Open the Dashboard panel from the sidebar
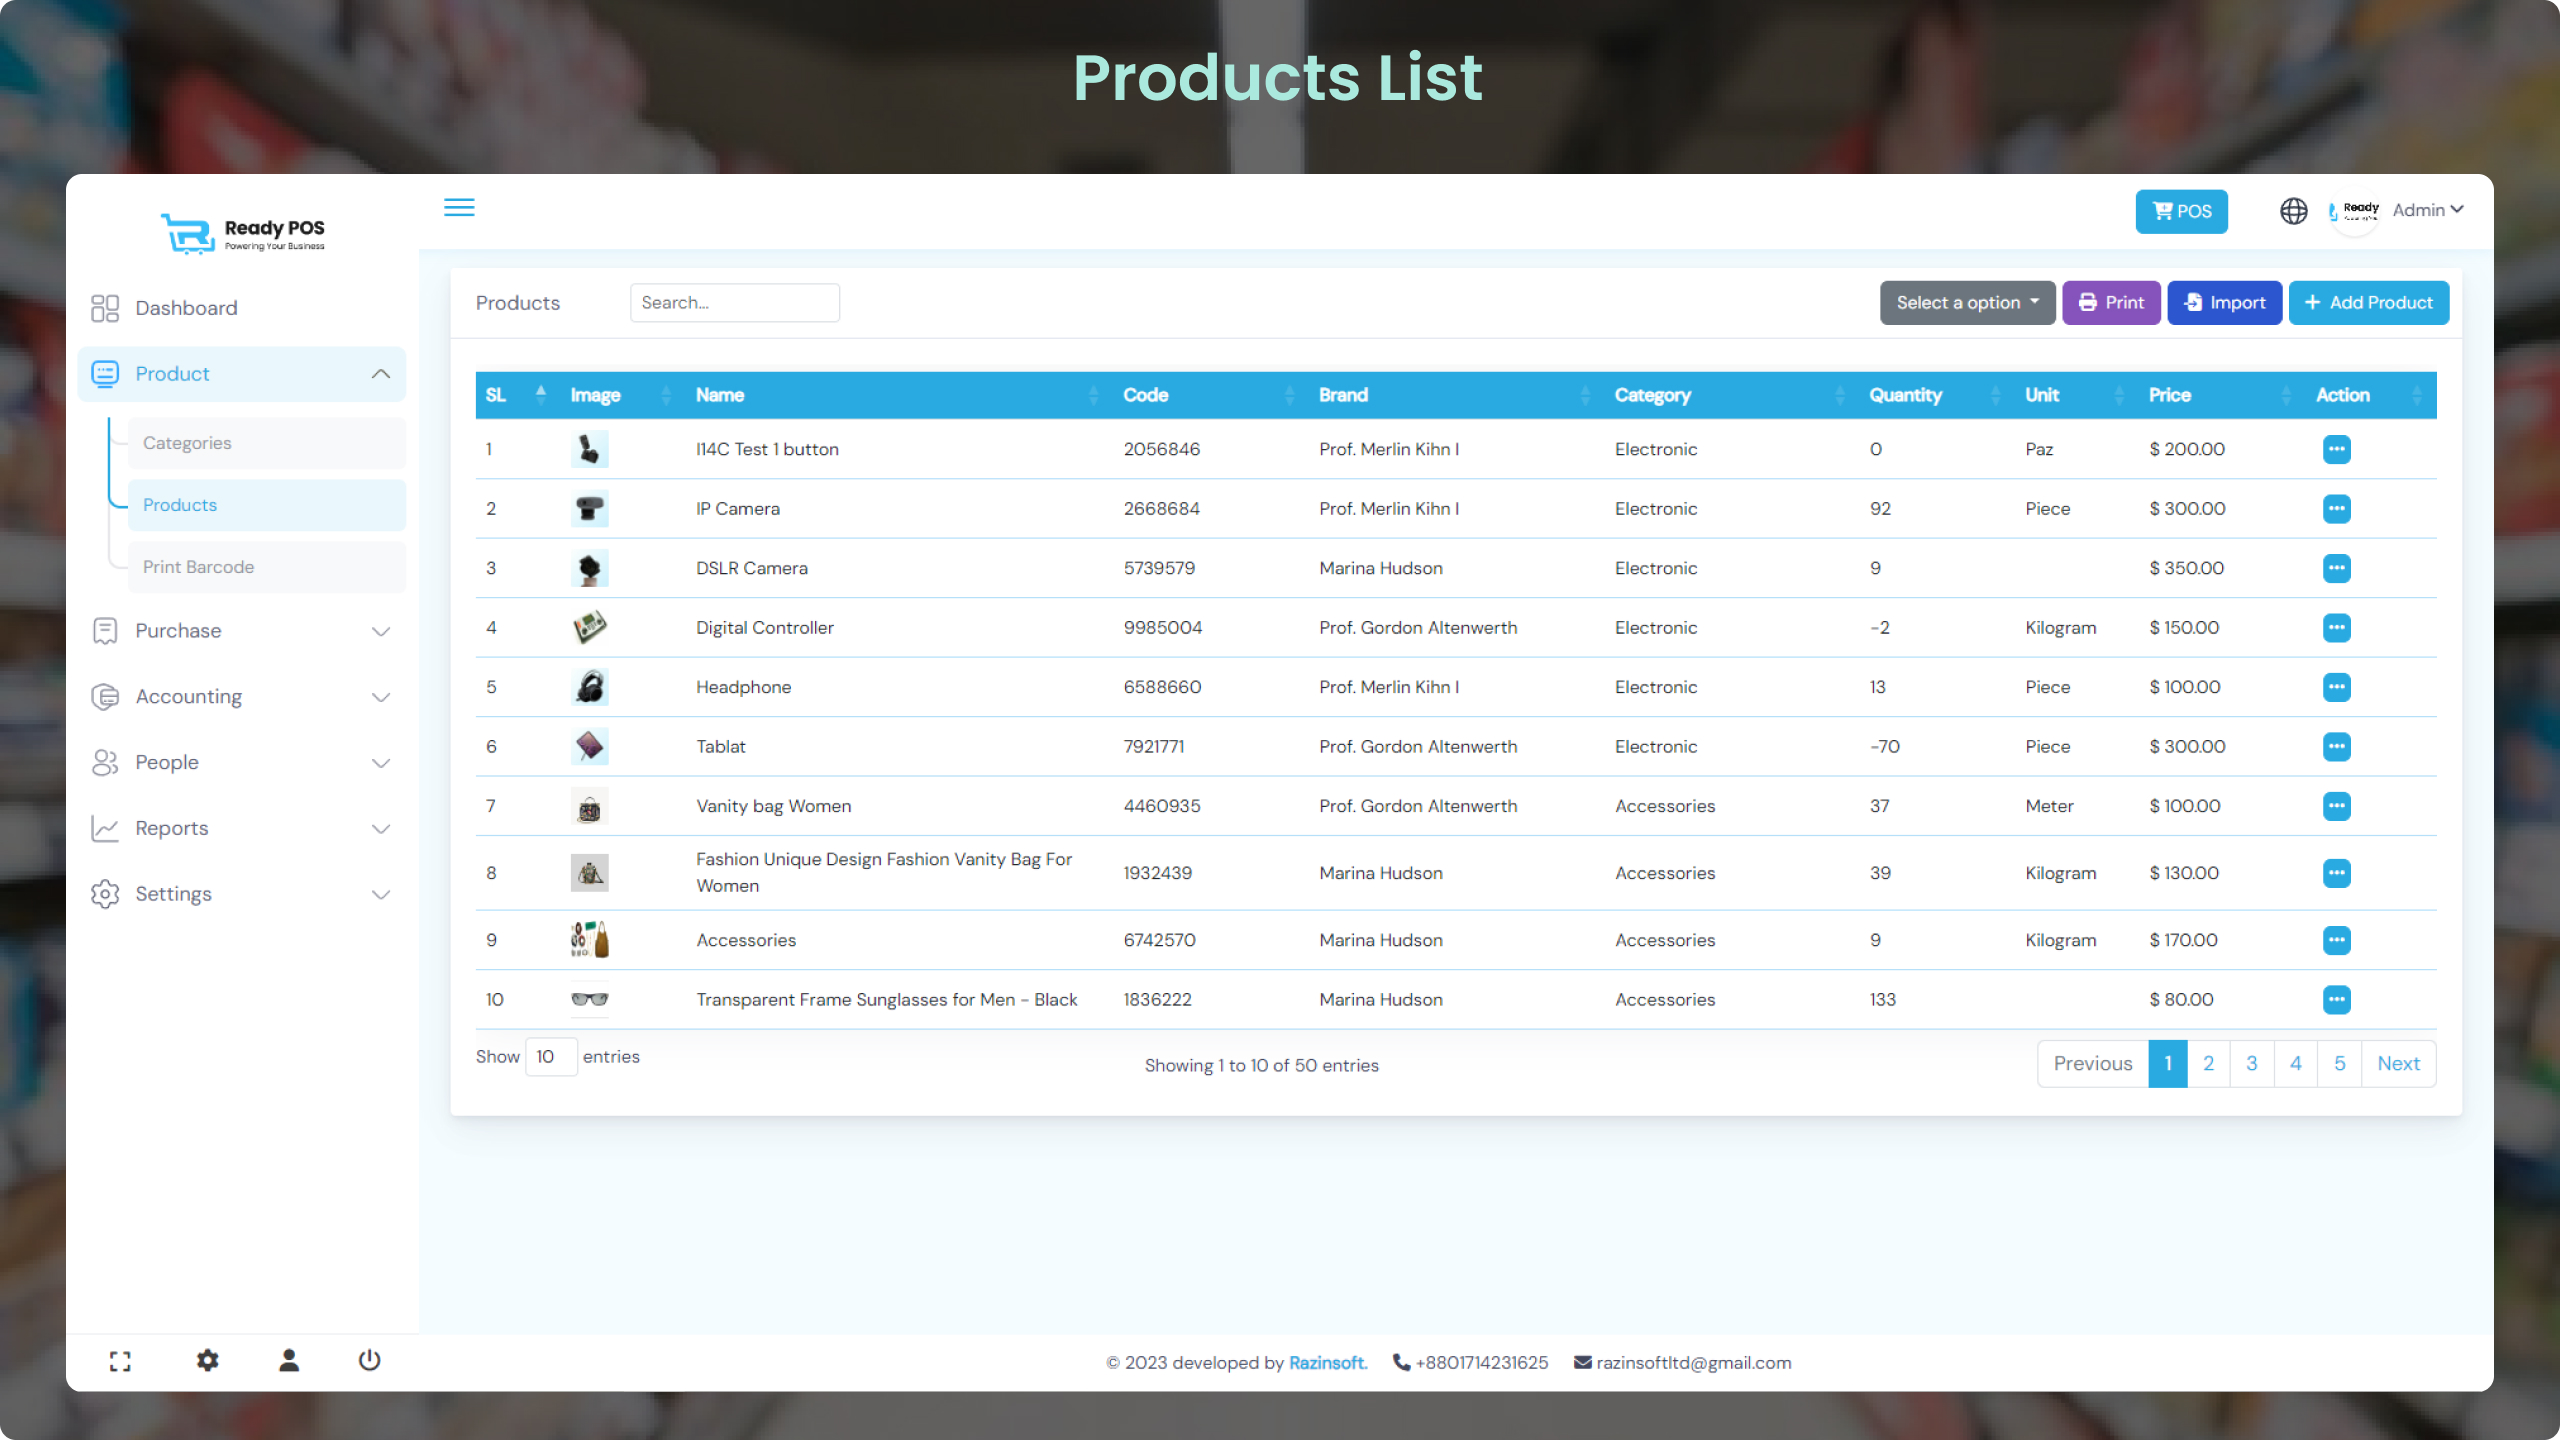Screen dimensions: 2560x1440 tap(105, 307)
